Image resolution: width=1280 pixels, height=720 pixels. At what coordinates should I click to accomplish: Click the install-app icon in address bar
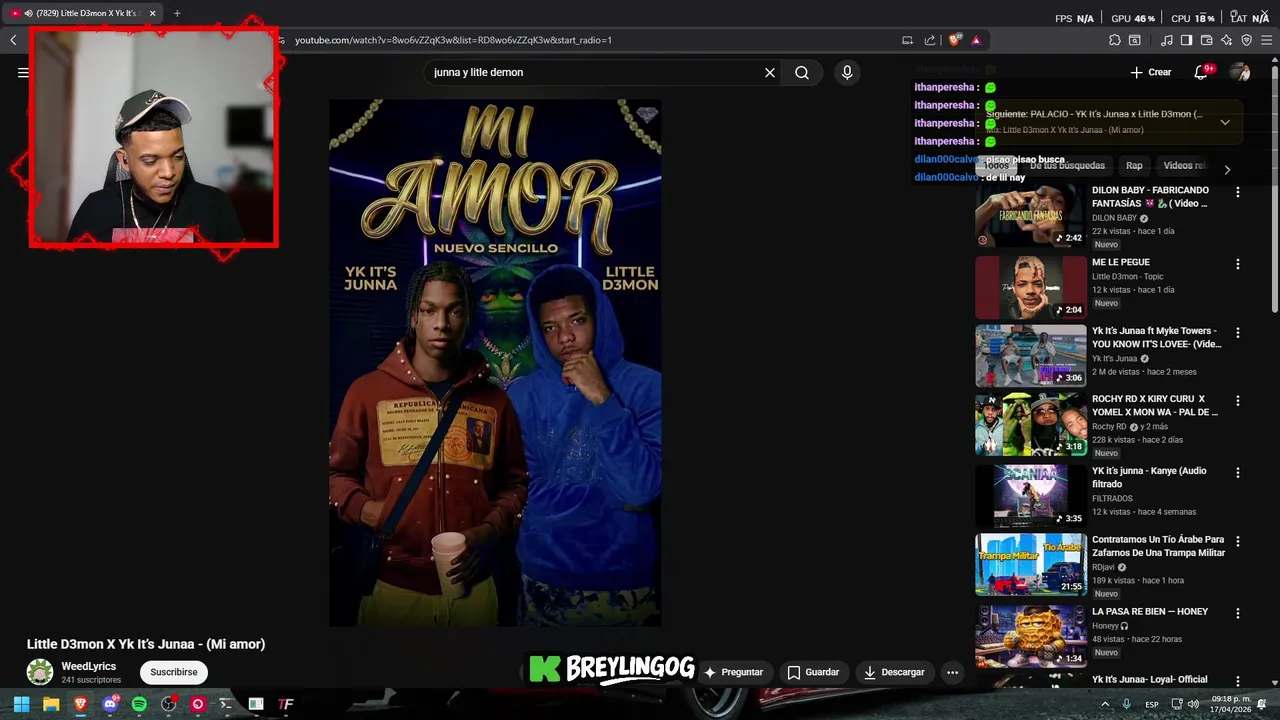tap(907, 40)
